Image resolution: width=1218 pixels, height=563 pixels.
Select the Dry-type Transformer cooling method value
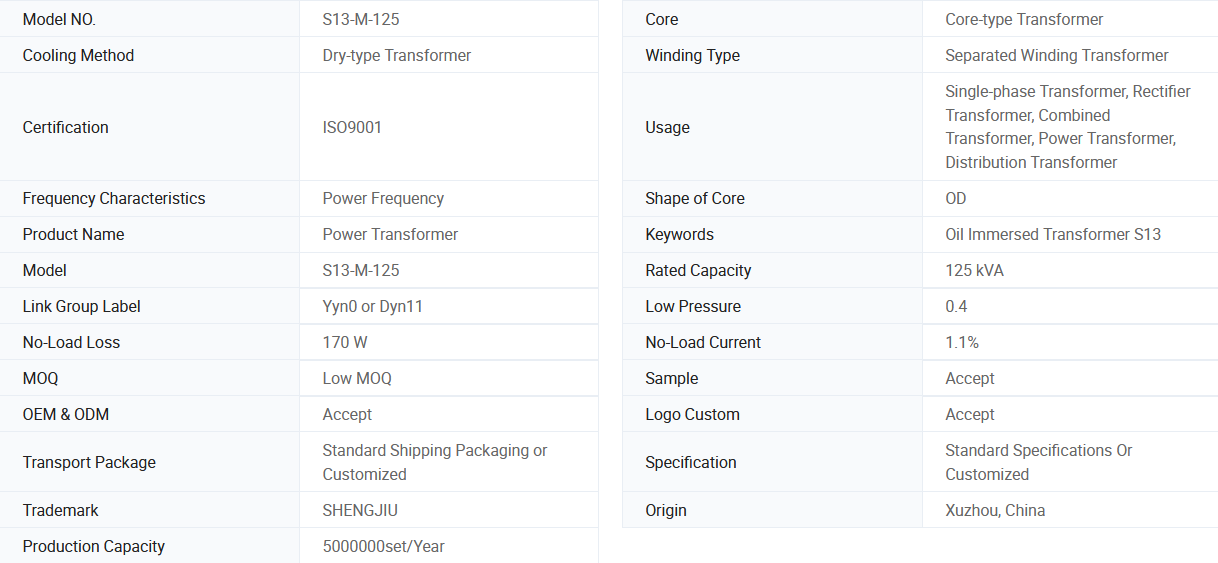click(x=396, y=55)
